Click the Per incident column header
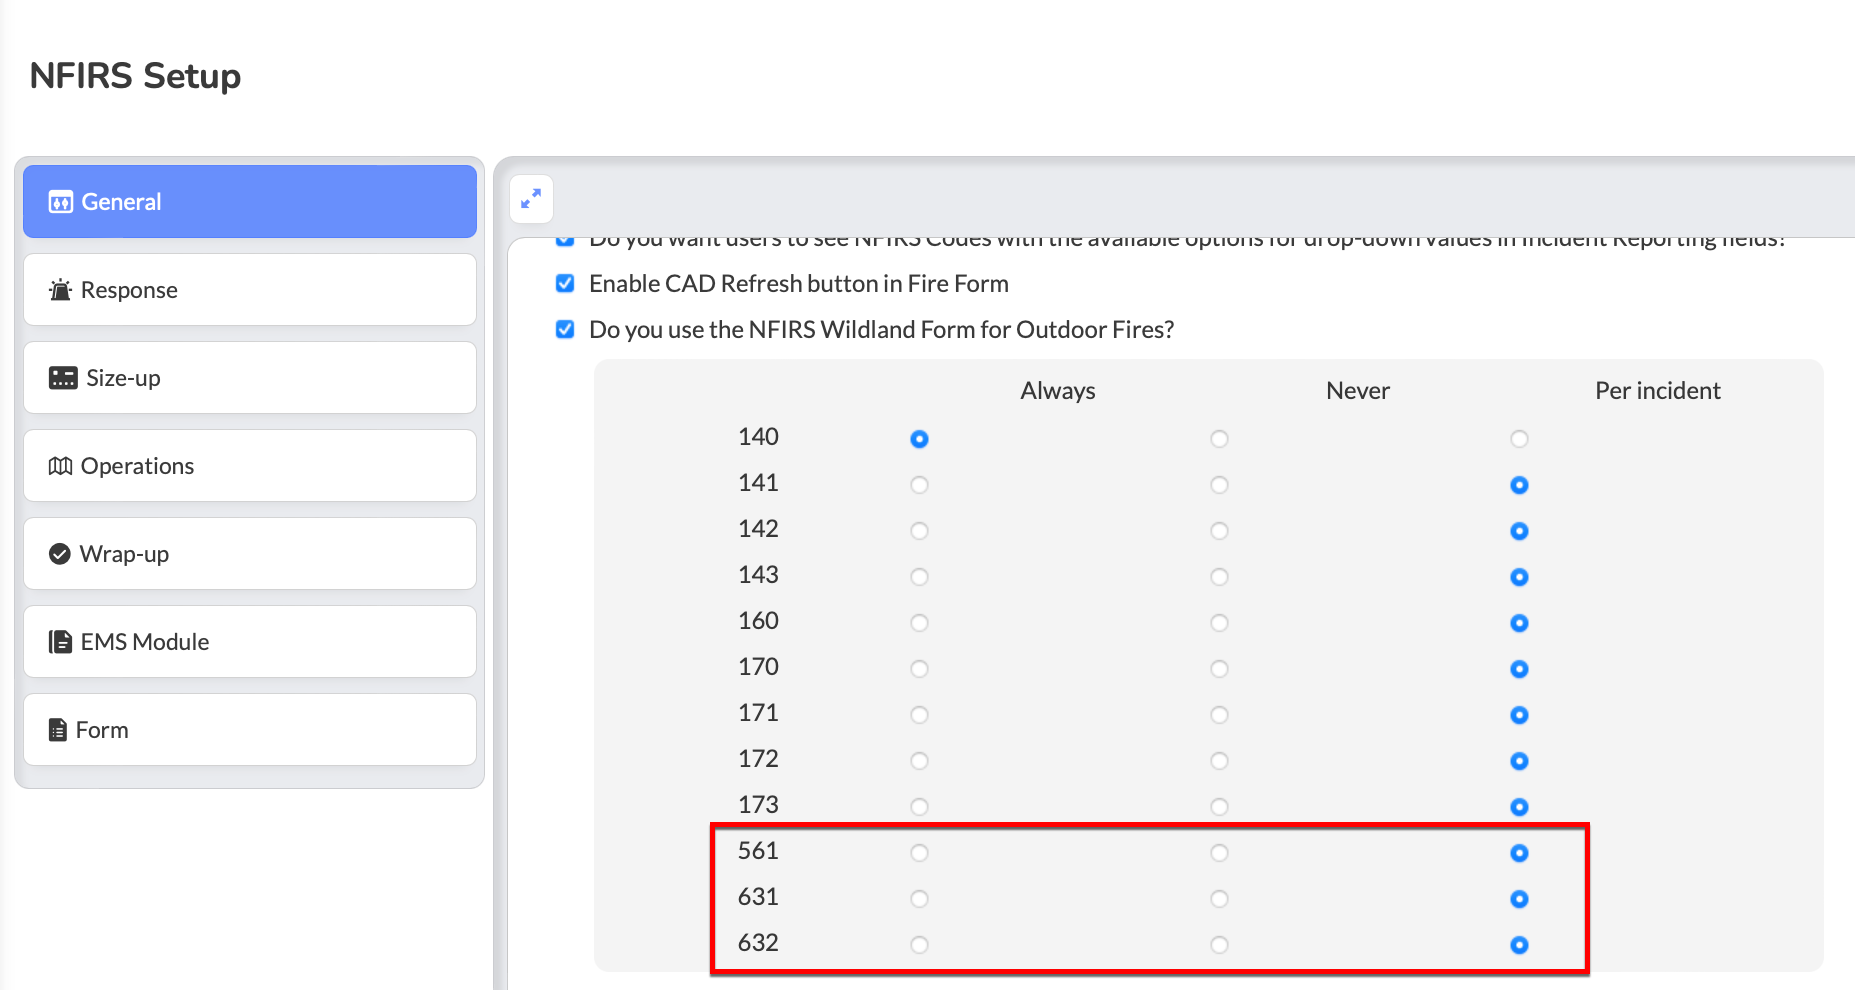This screenshot has height=990, width=1855. (x=1658, y=391)
